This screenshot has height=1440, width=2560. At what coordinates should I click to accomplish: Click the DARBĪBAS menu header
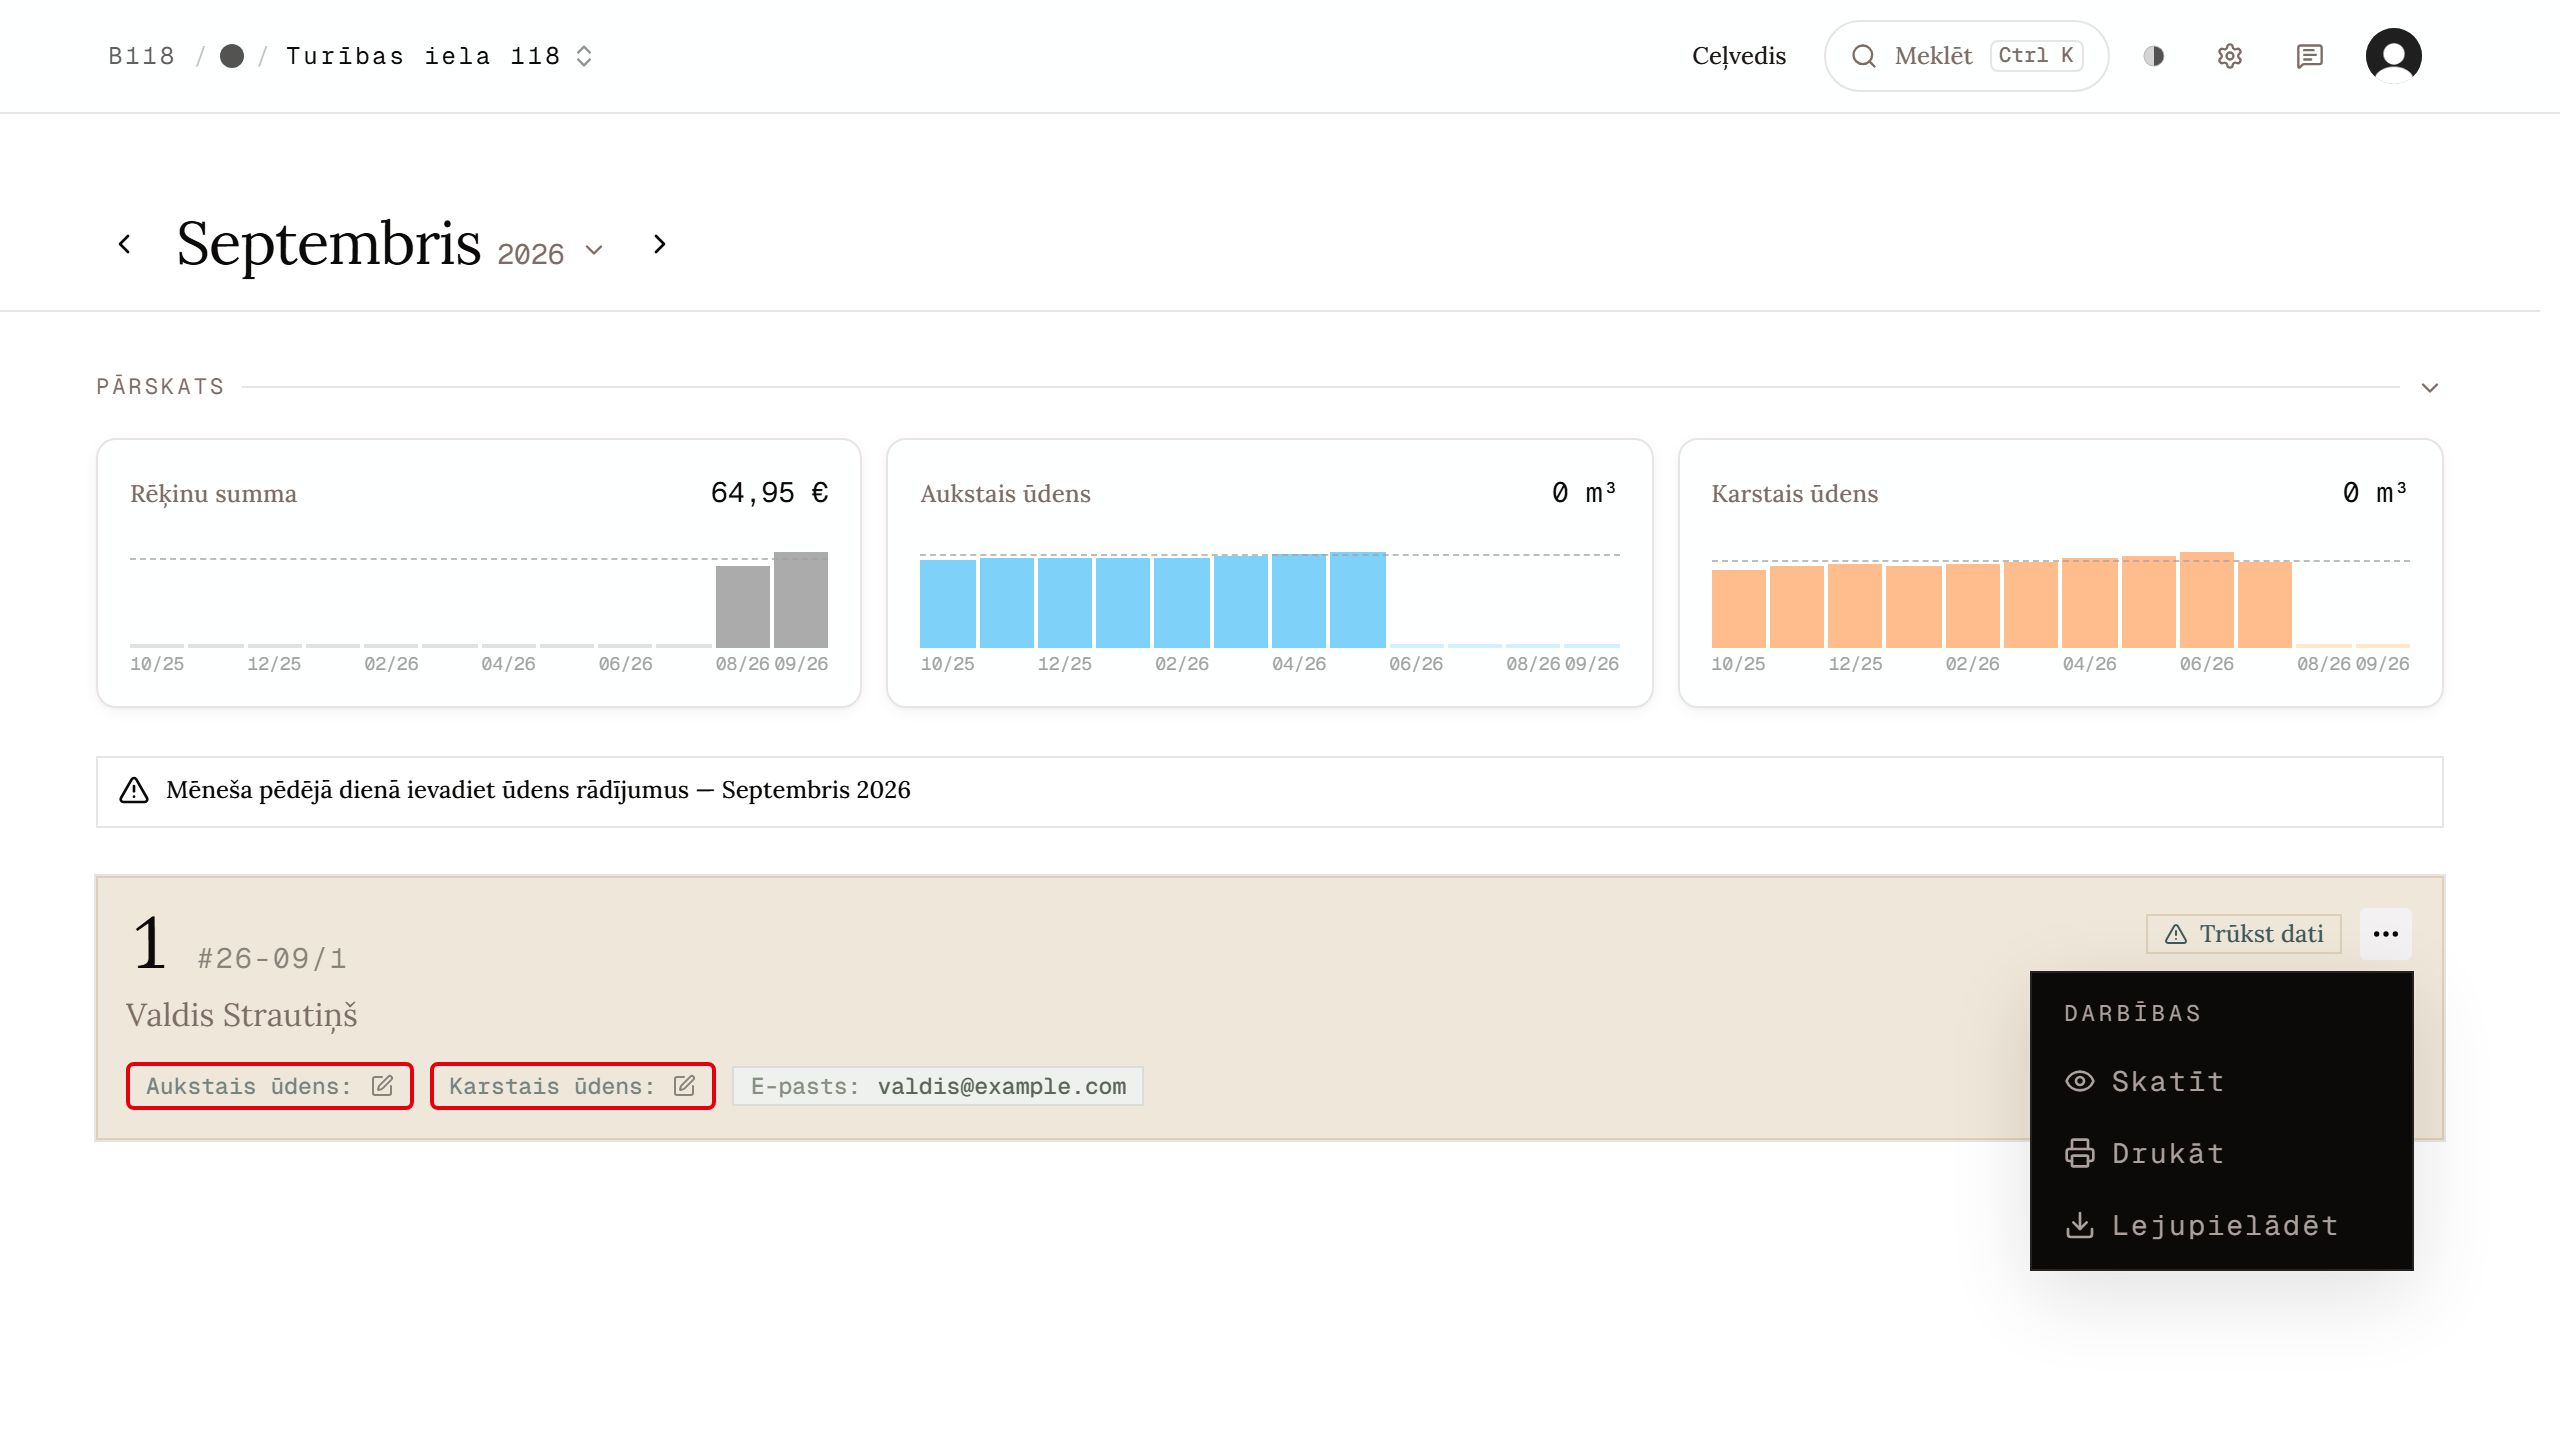pos(2133,1013)
